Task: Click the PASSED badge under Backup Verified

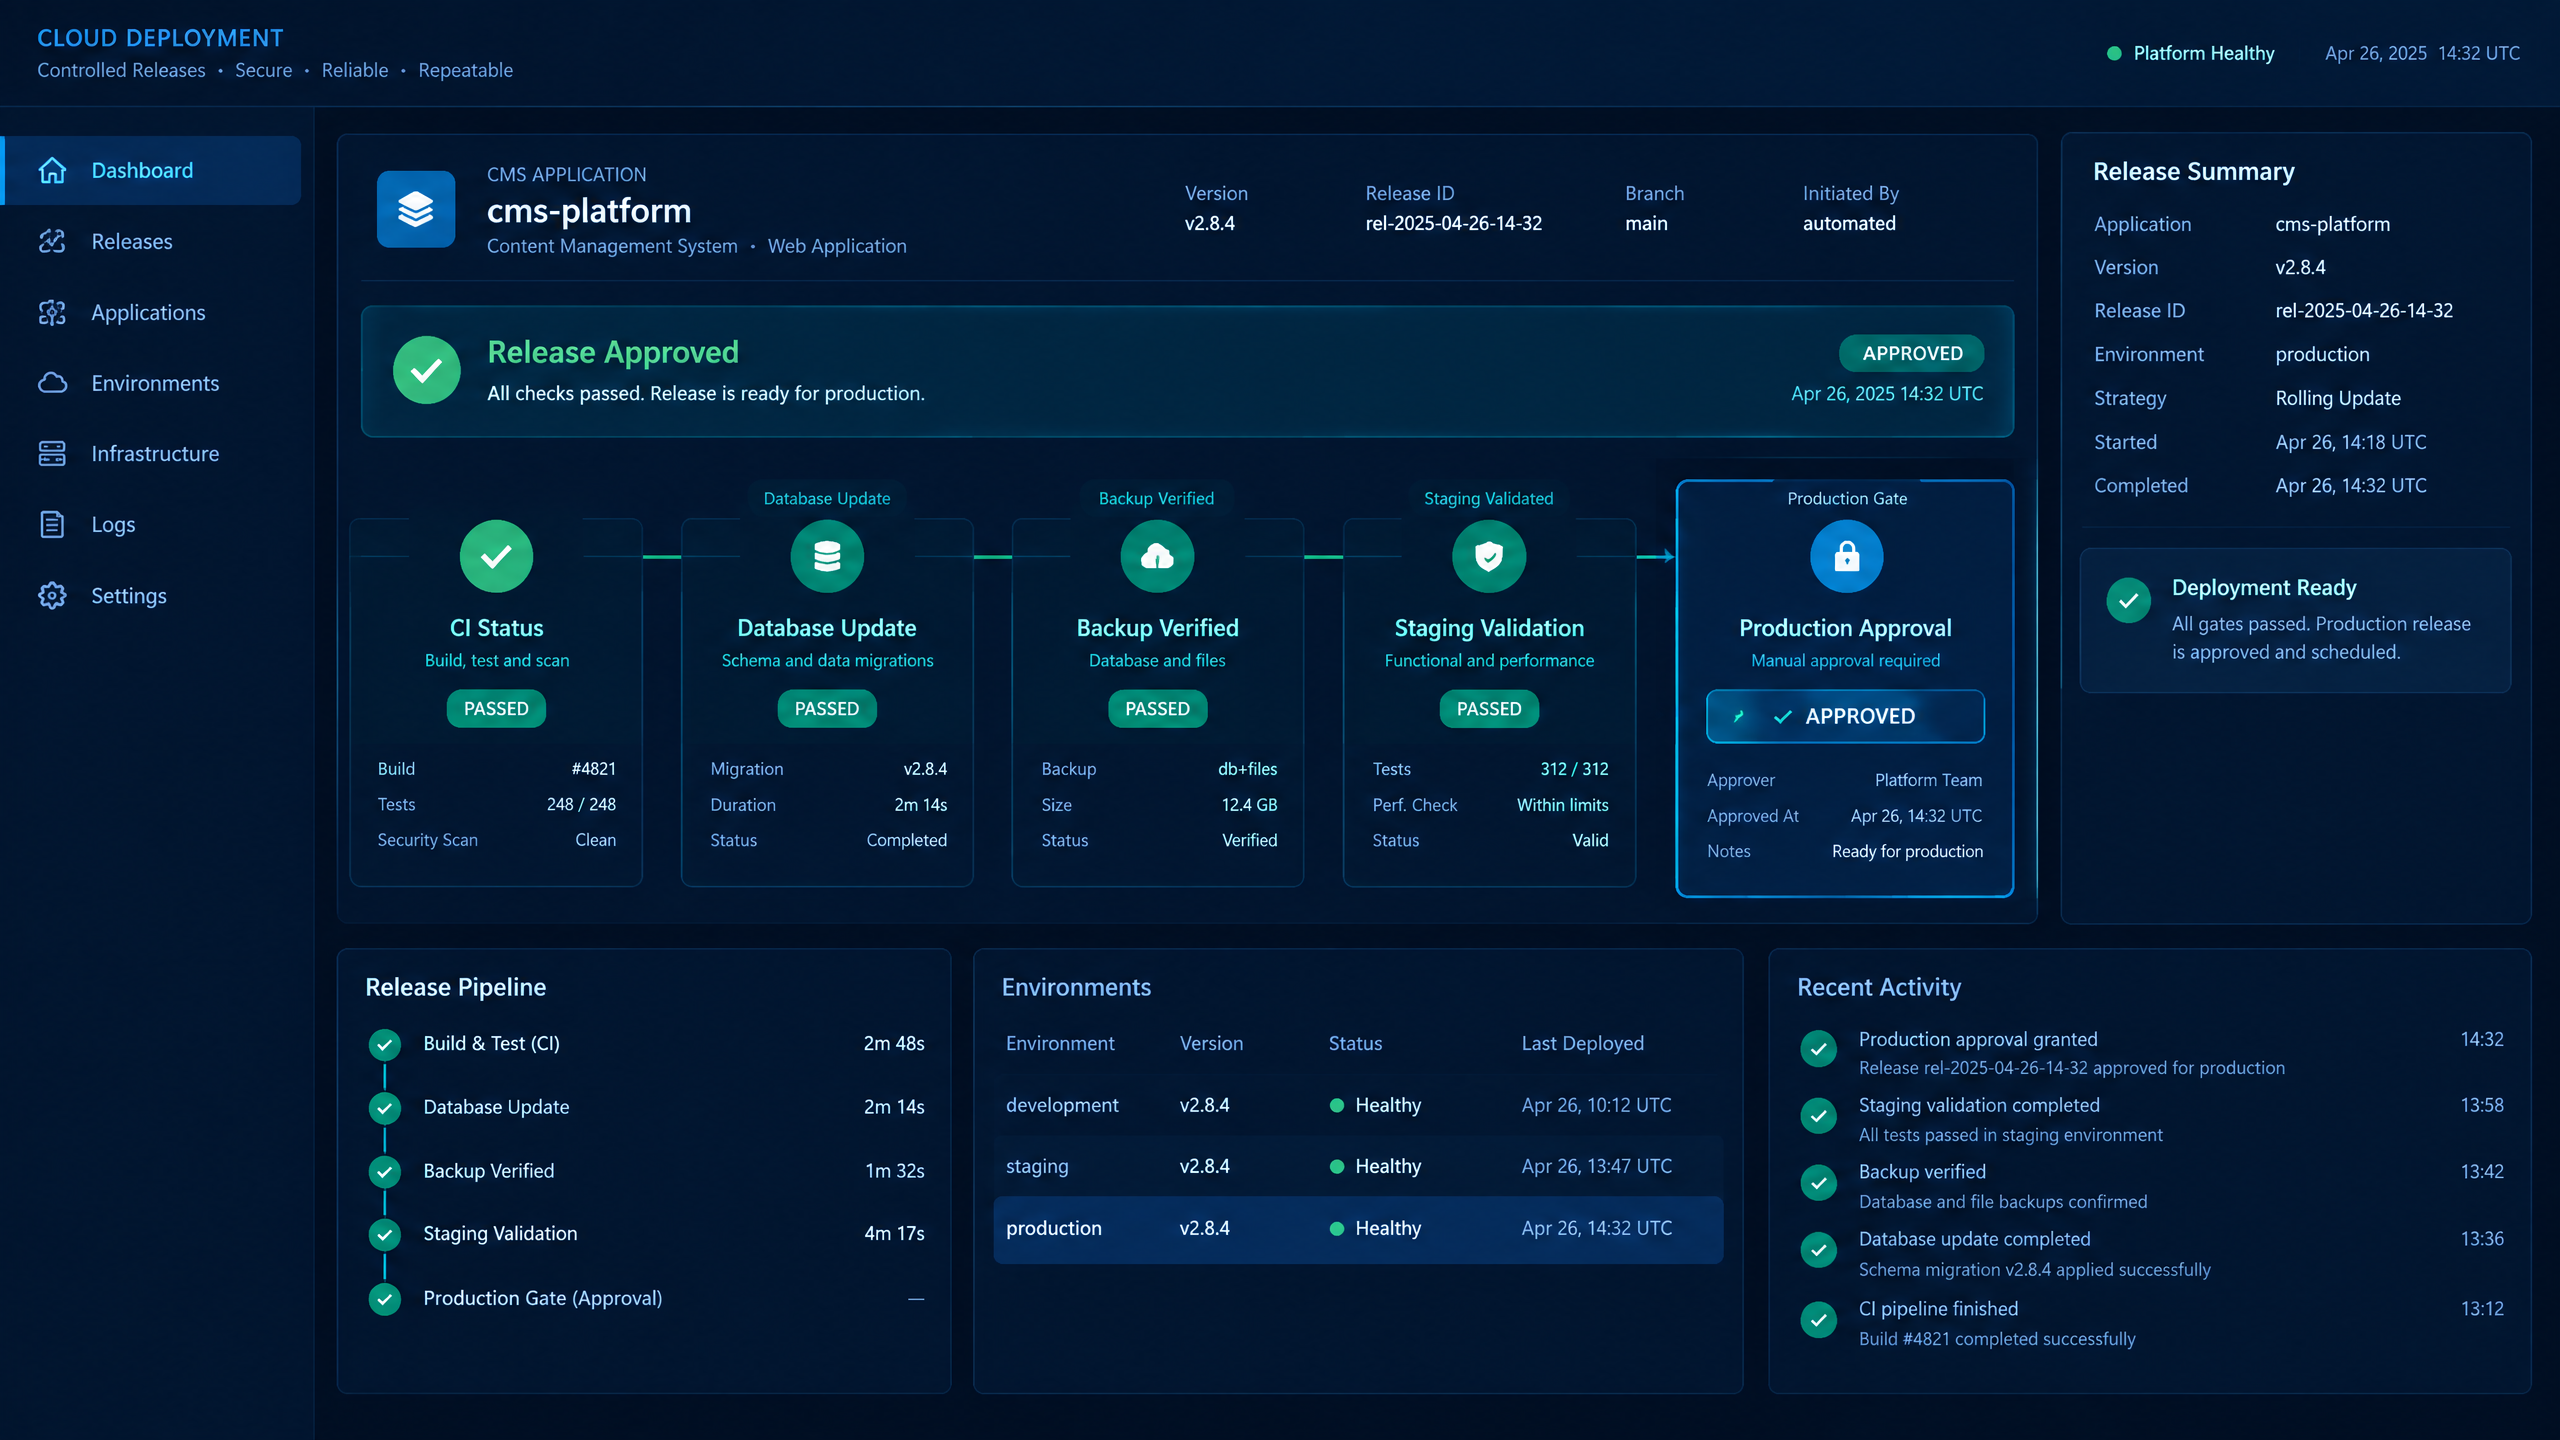Action: pyautogui.click(x=1157, y=708)
